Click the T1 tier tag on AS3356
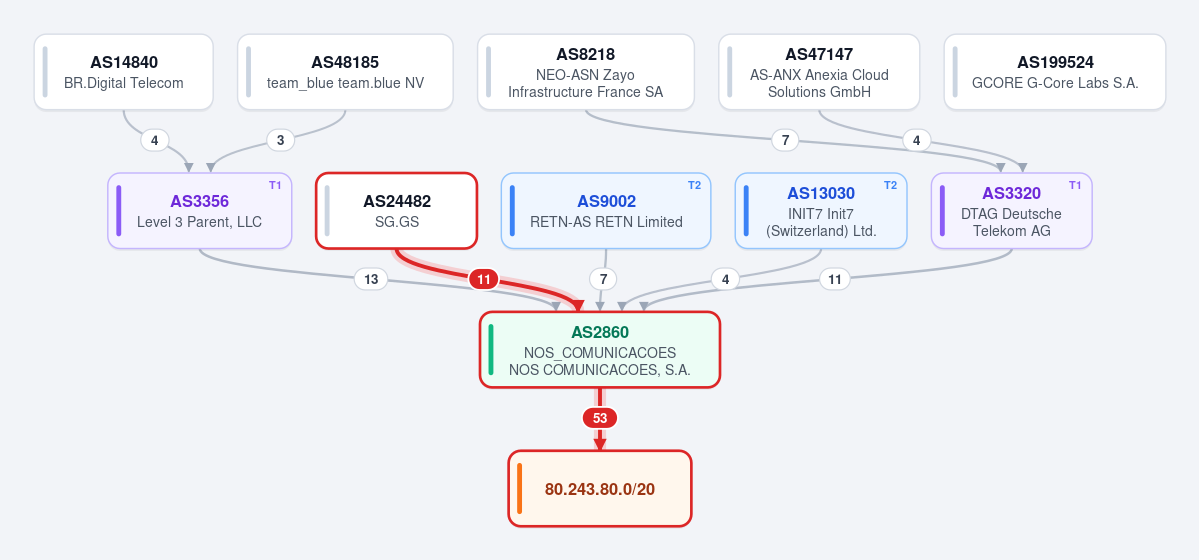The height and width of the screenshot is (560, 1199). (275, 185)
